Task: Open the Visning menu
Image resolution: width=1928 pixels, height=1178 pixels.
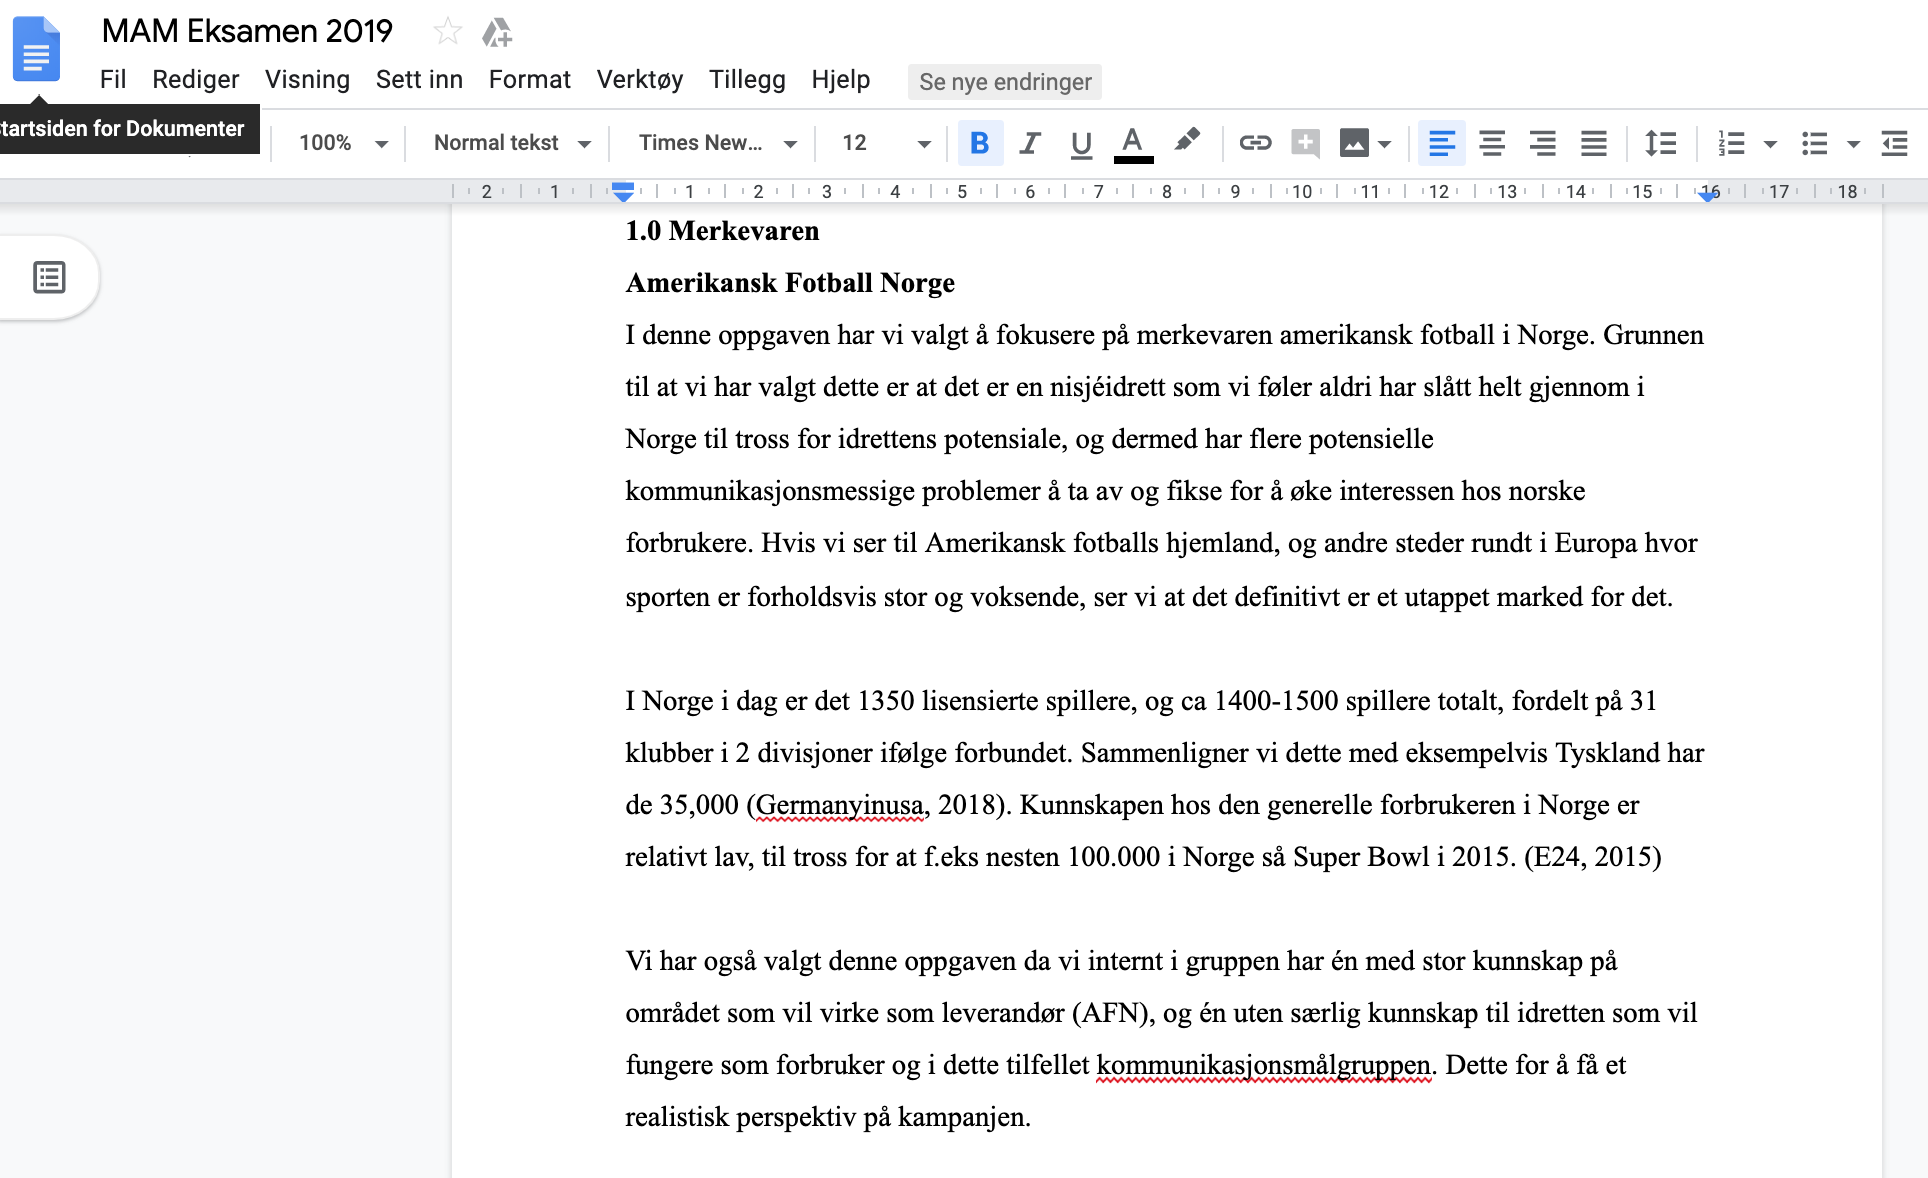Action: [x=307, y=80]
